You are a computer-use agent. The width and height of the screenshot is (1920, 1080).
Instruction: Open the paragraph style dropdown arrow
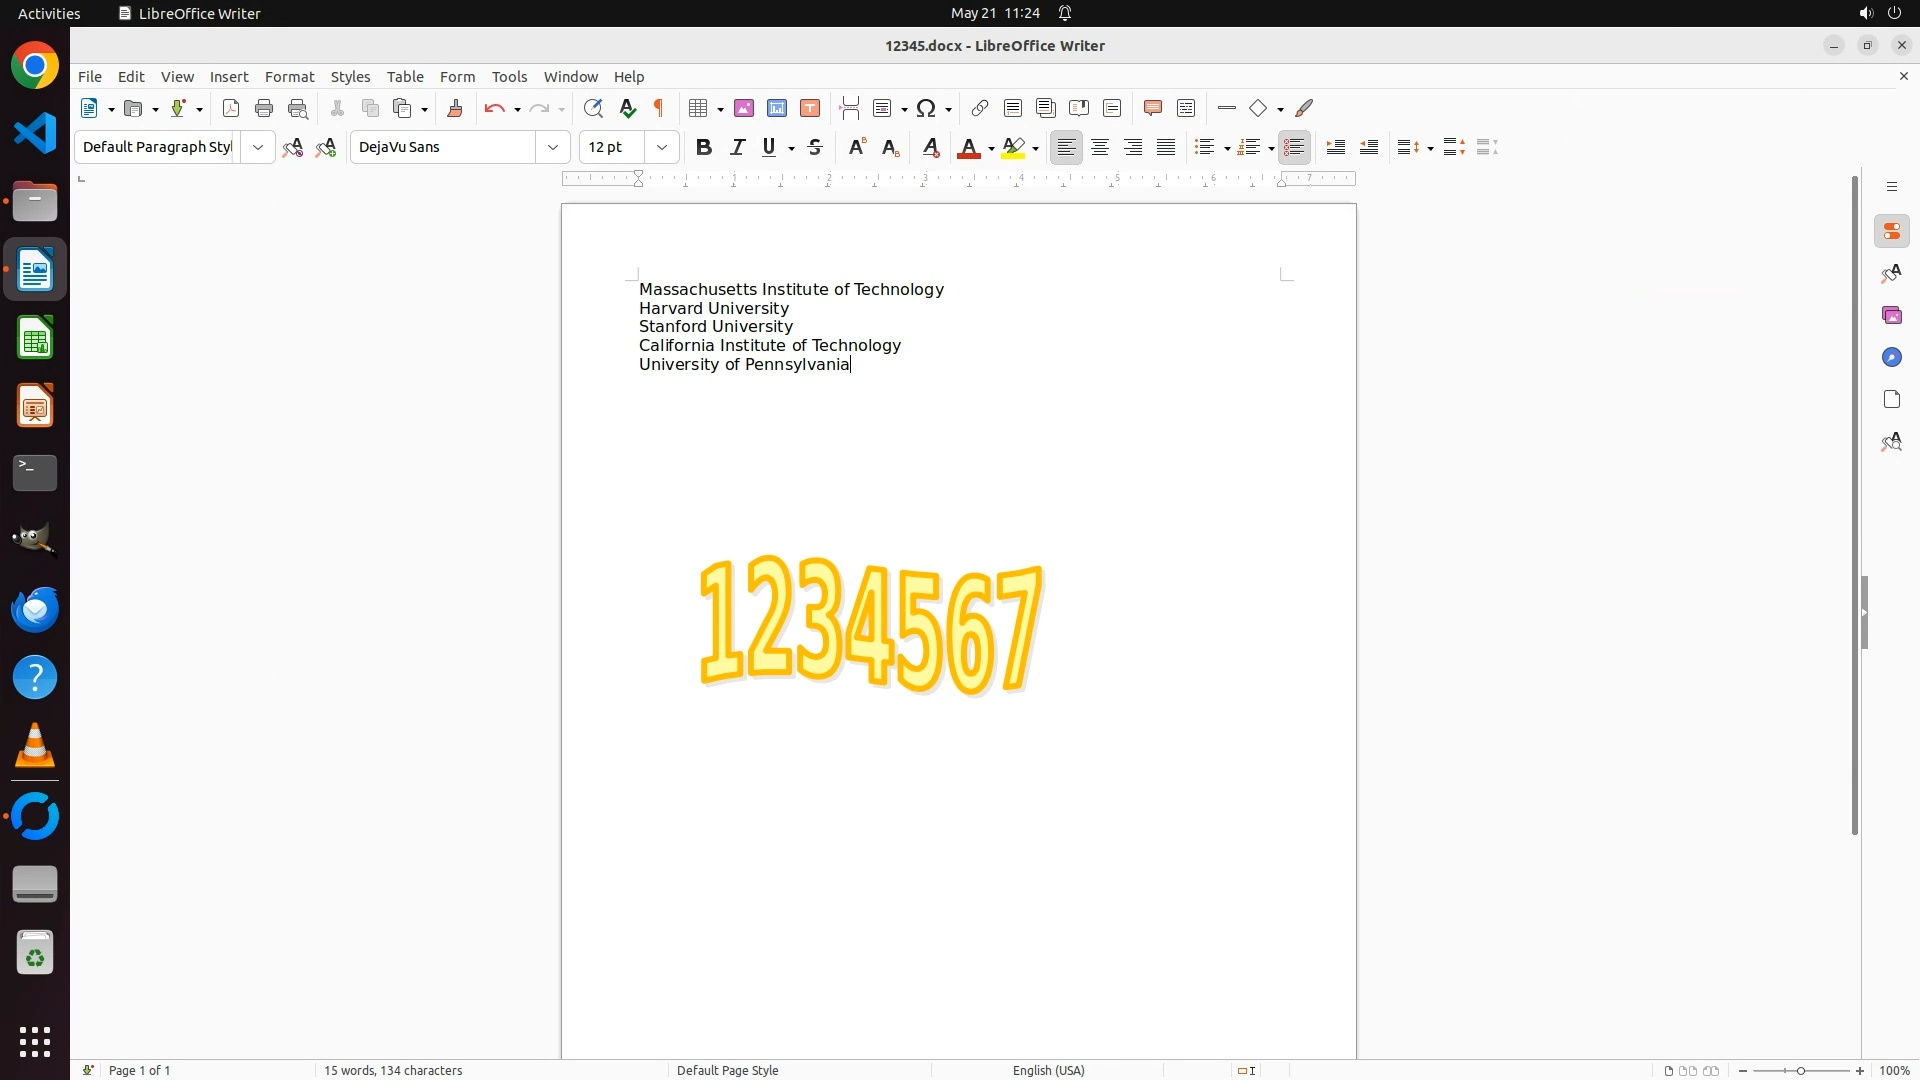pyautogui.click(x=258, y=148)
